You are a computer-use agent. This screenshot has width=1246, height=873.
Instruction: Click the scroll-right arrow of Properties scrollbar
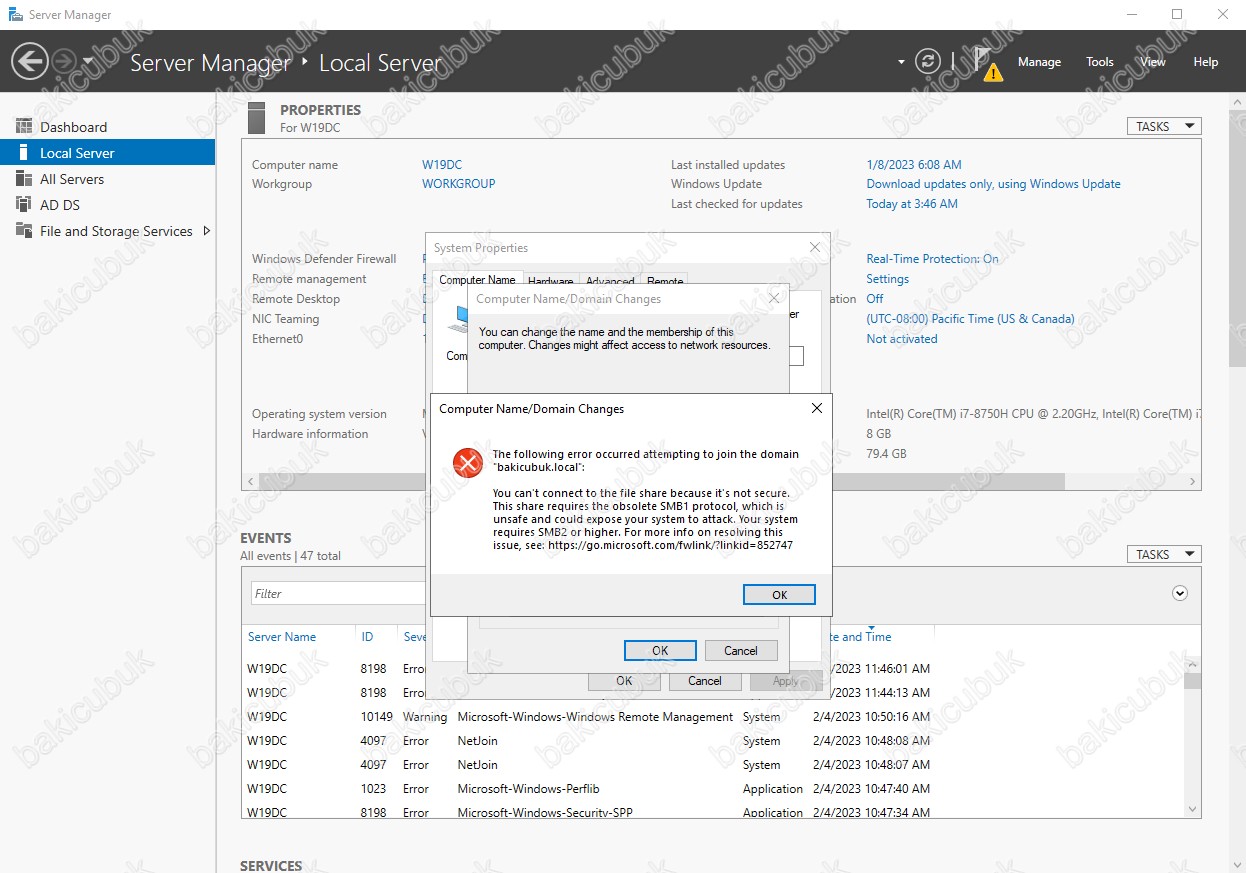pyautogui.click(x=1193, y=481)
